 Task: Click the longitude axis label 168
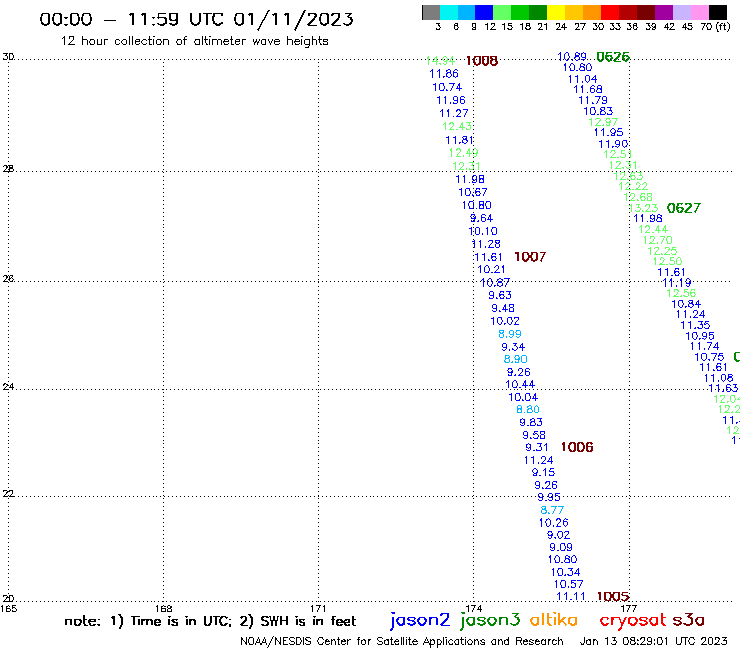tap(164, 609)
